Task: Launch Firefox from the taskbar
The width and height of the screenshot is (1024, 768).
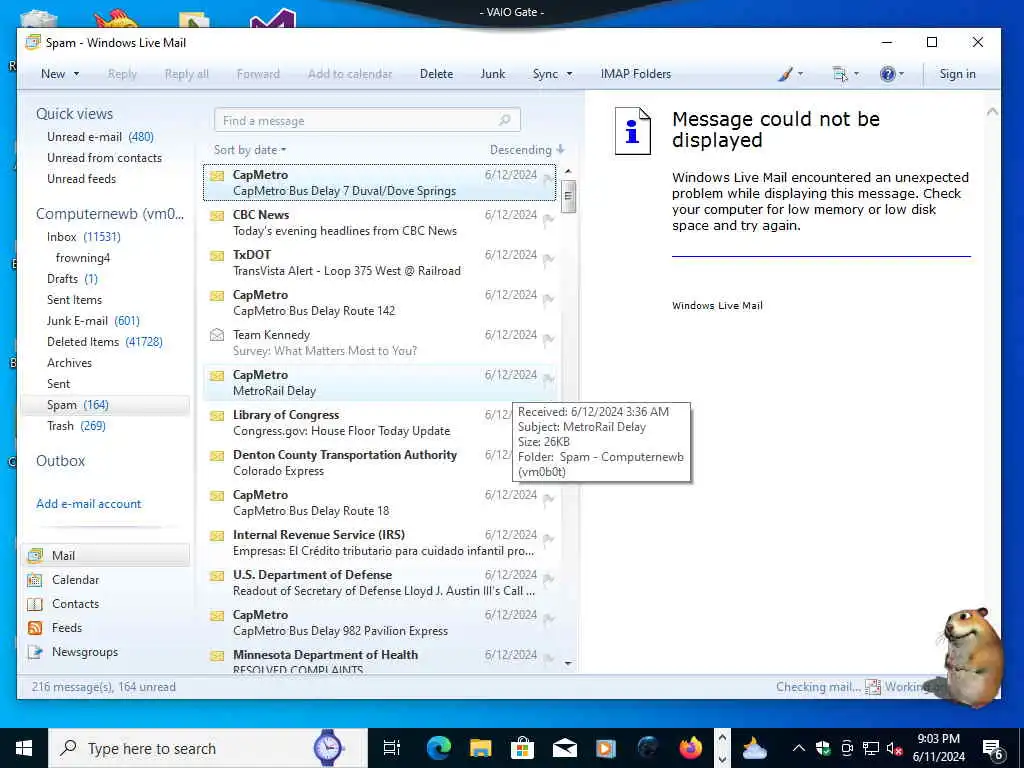Action: [x=690, y=748]
